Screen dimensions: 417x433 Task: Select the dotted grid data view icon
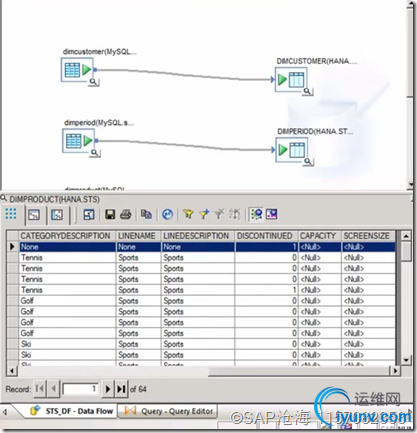coord(11,214)
